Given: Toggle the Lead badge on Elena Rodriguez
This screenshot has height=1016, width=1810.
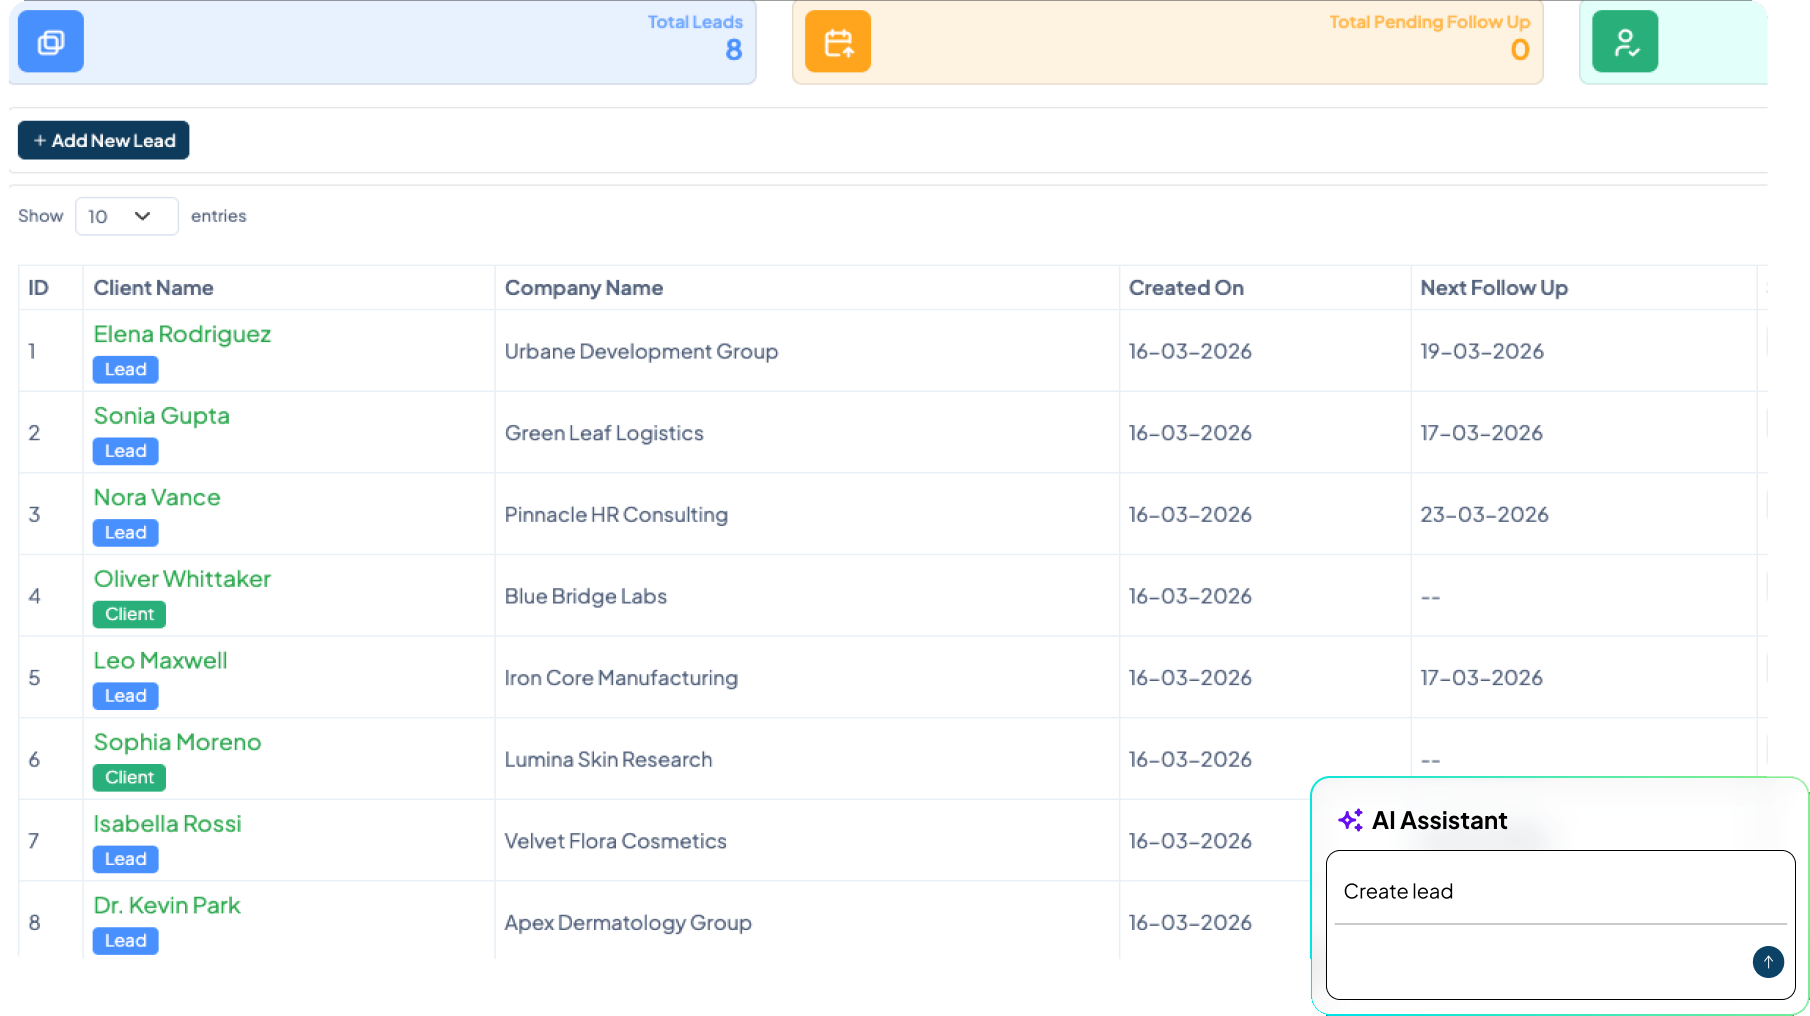Looking at the screenshot, I should (x=125, y=369).
